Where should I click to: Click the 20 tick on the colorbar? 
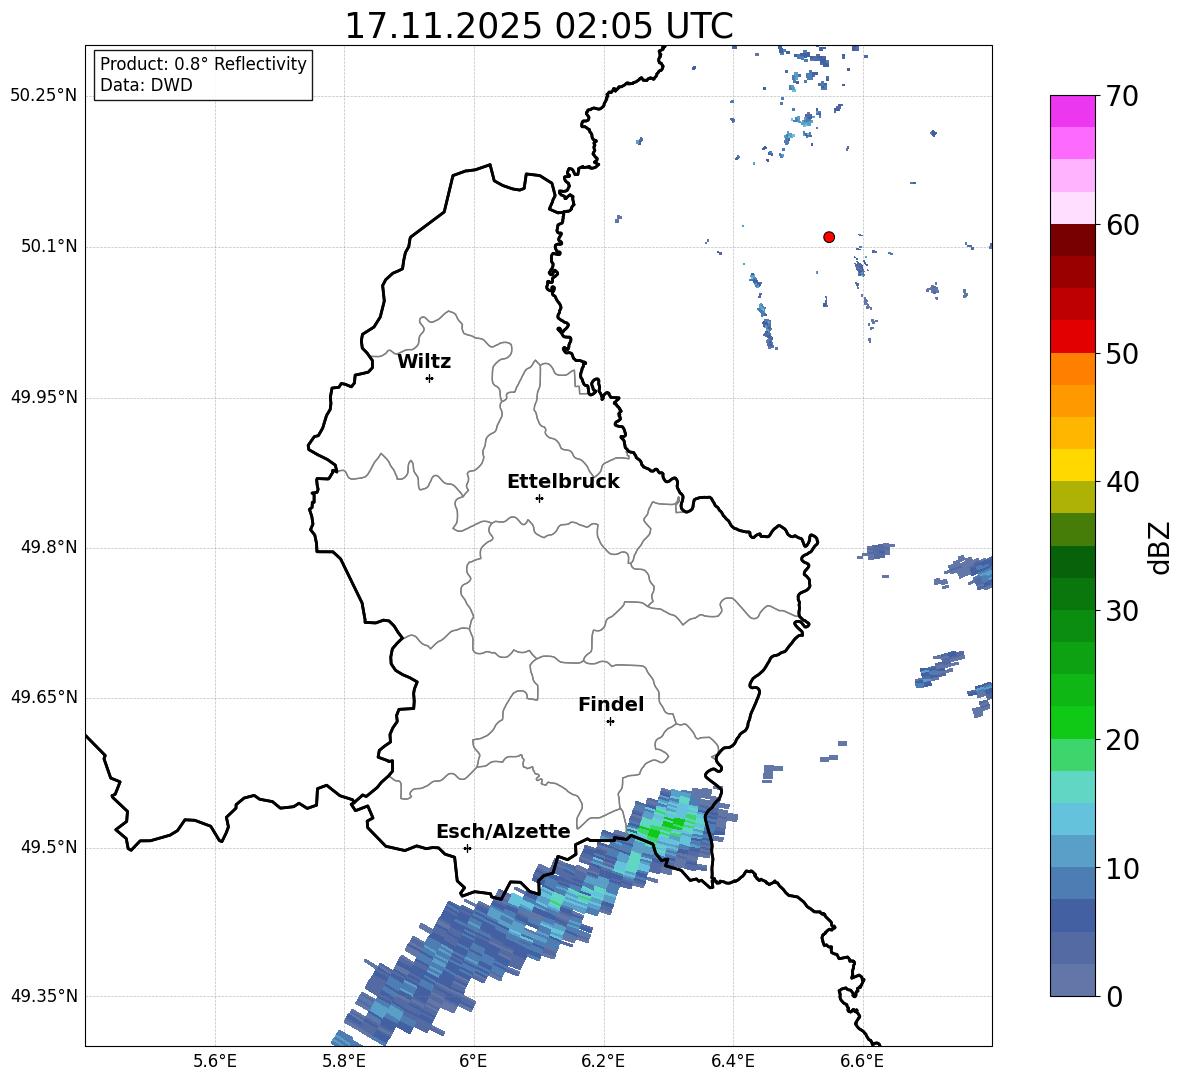pos(1122,740)
